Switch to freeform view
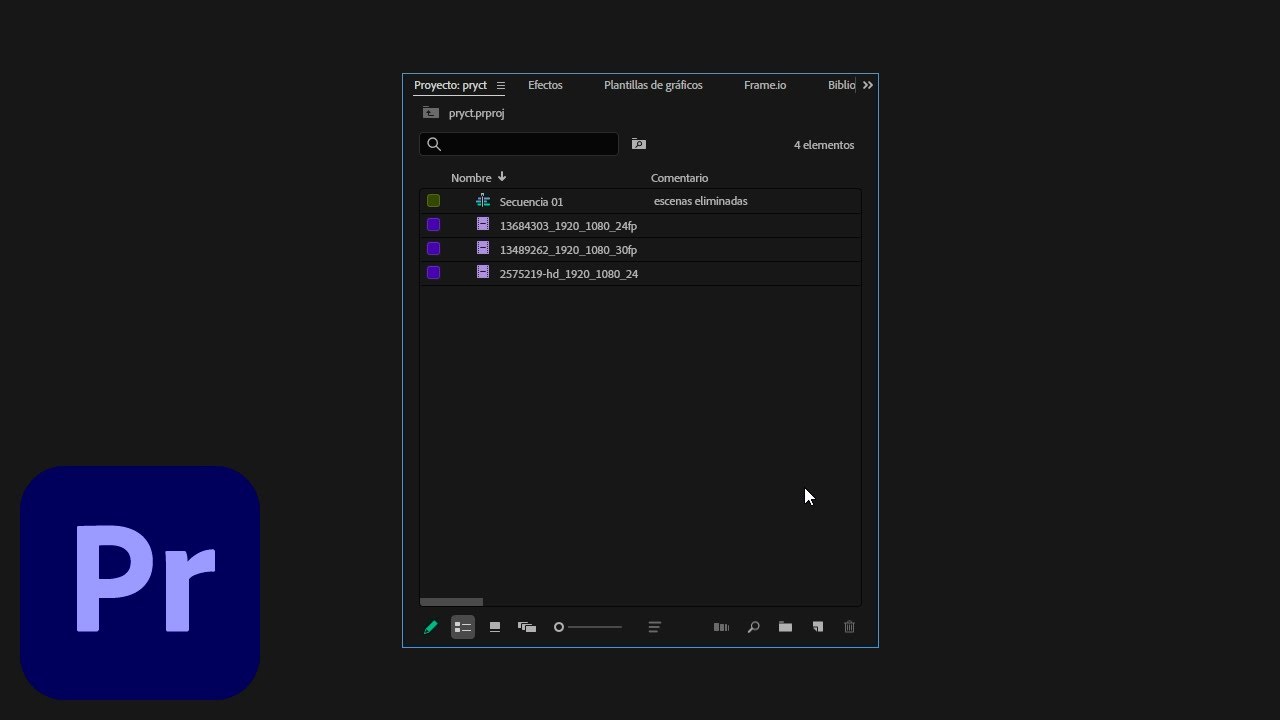The width and height of the screenshot is (1280, 720). pos(527,627)
